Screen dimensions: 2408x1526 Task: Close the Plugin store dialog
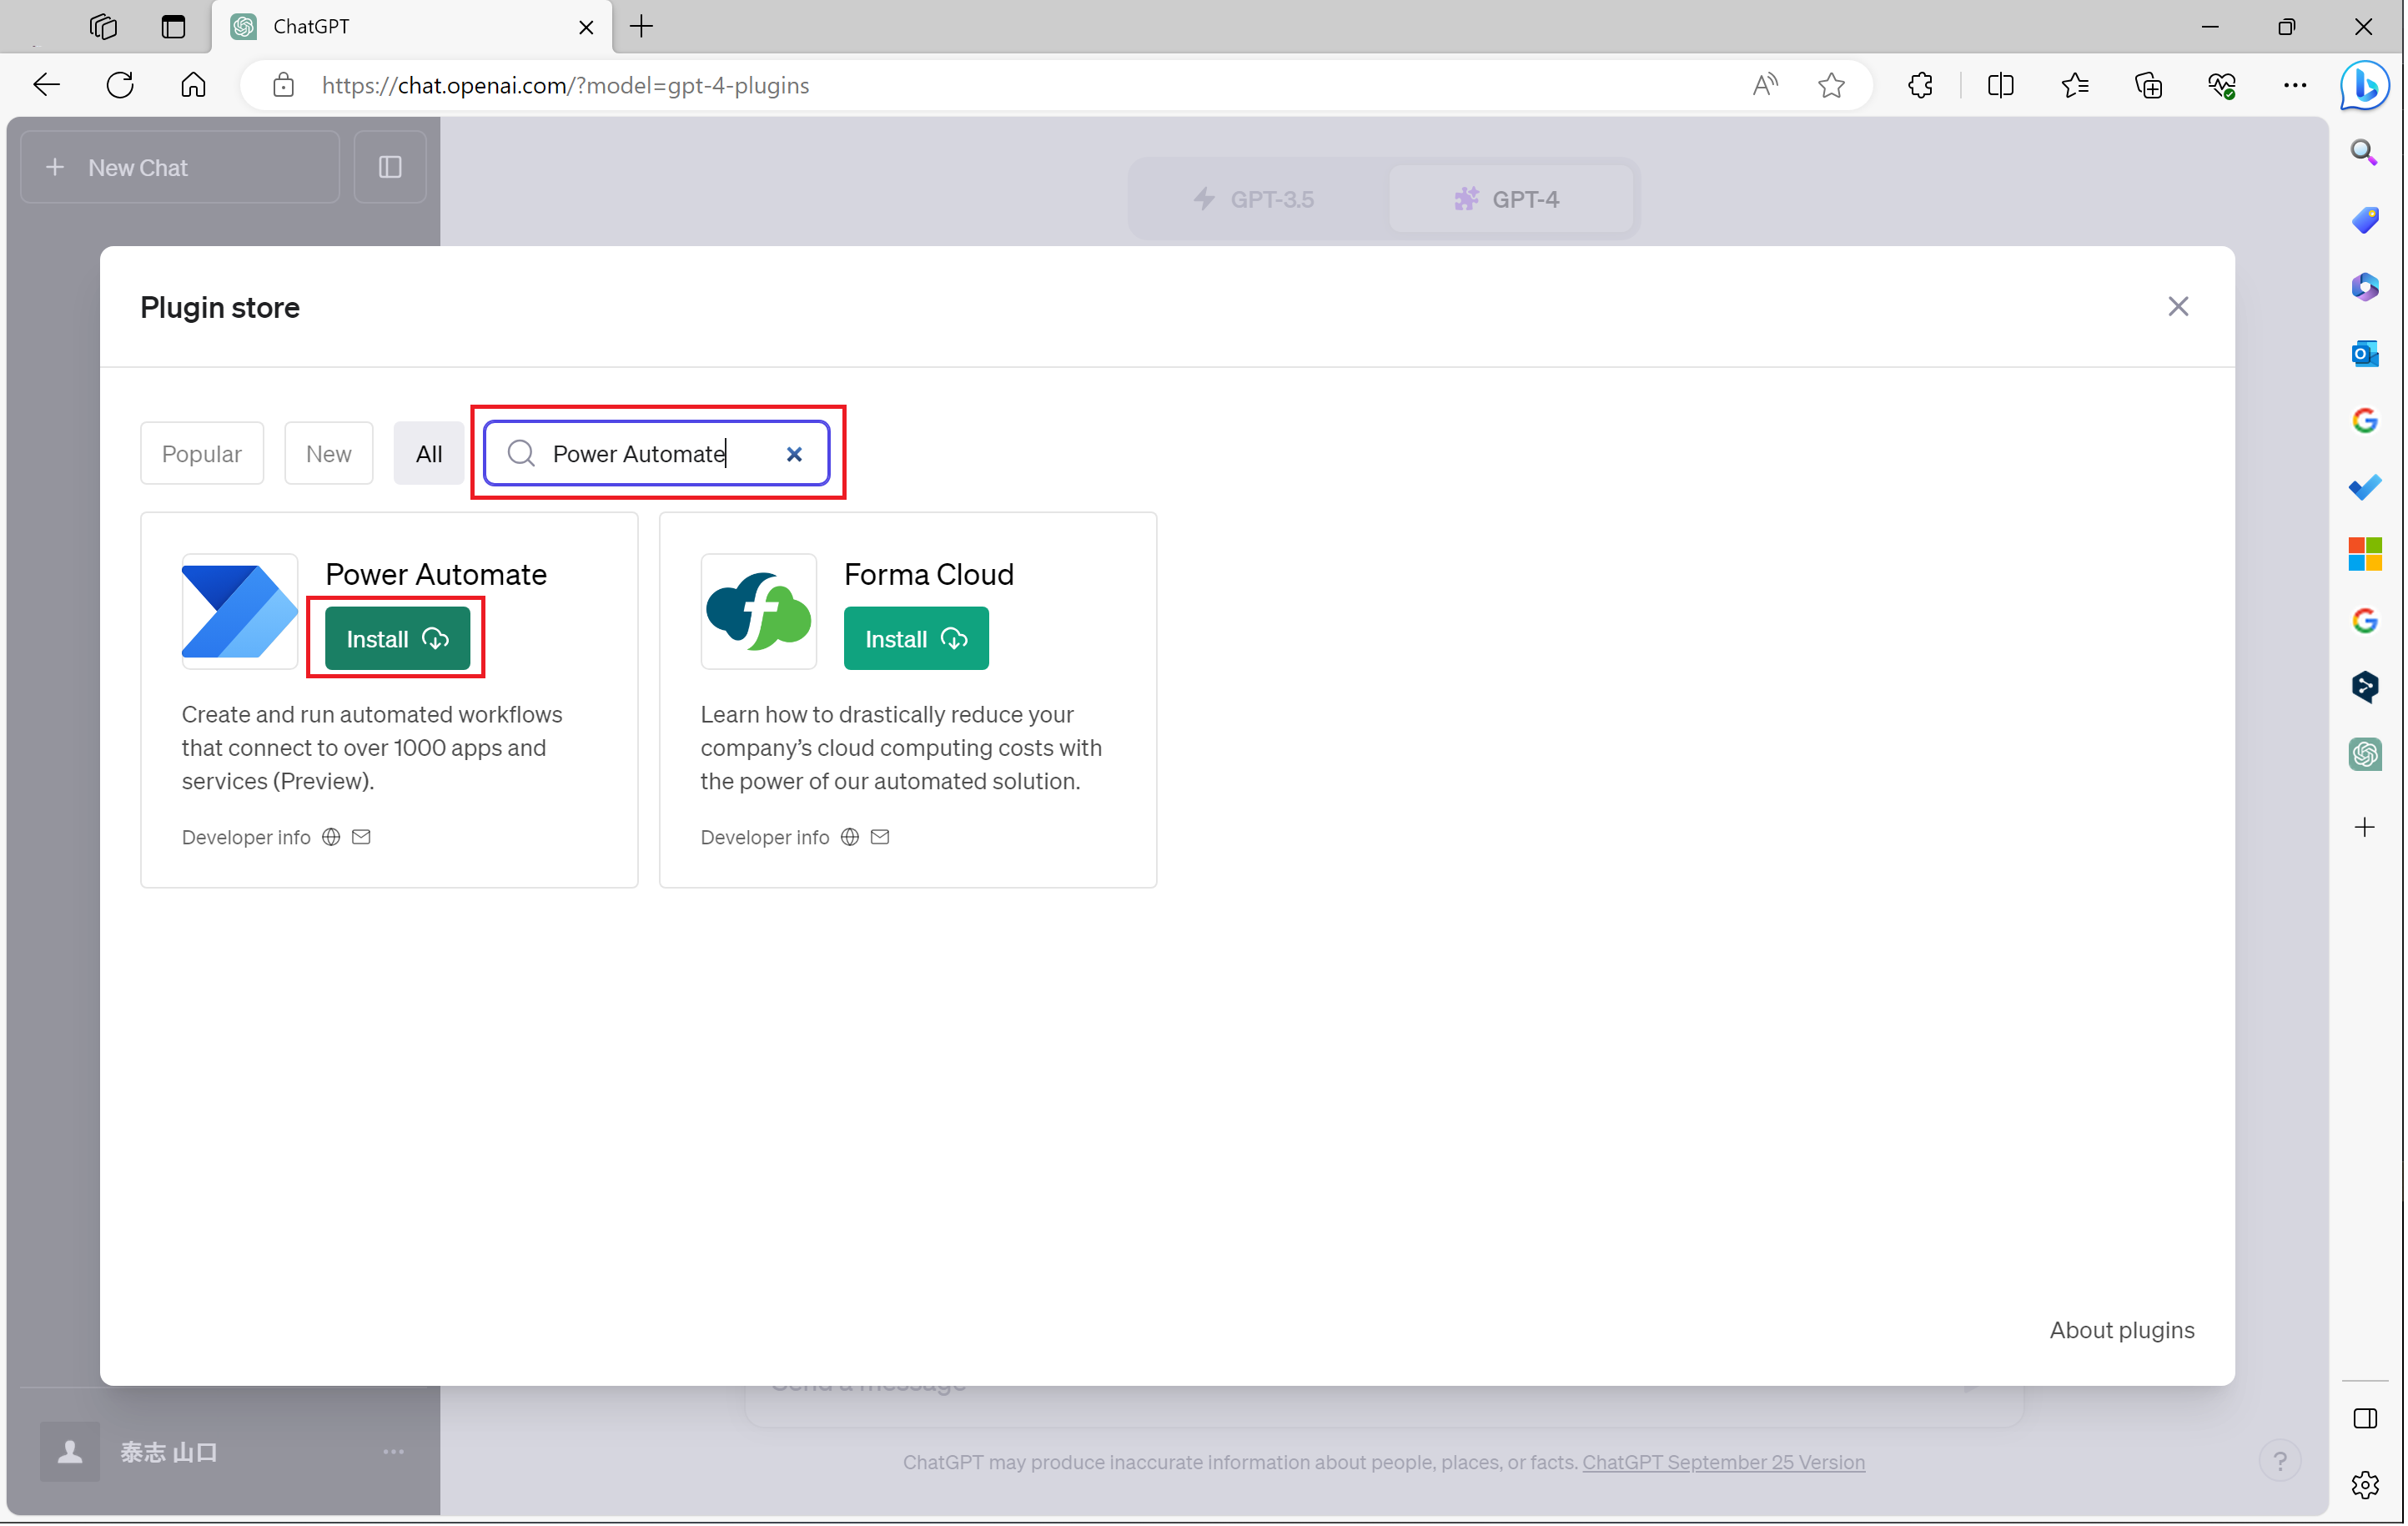(x=2178, y=306)
